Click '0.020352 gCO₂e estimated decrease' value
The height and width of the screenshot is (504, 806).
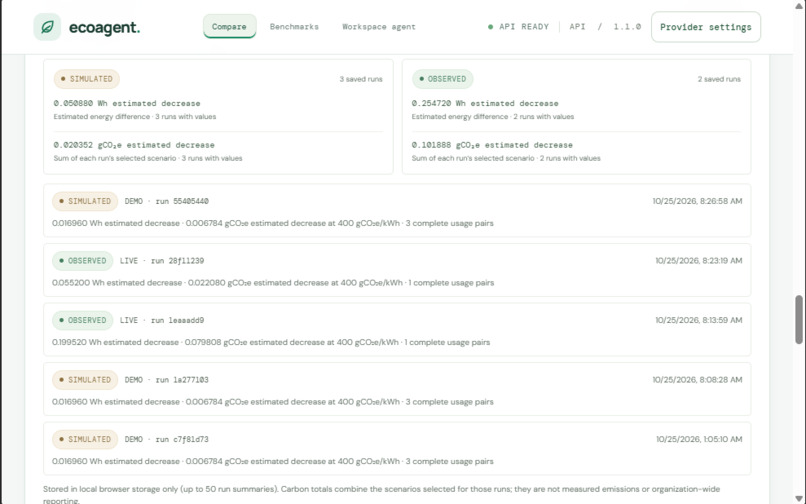click(x=134, y=145)
